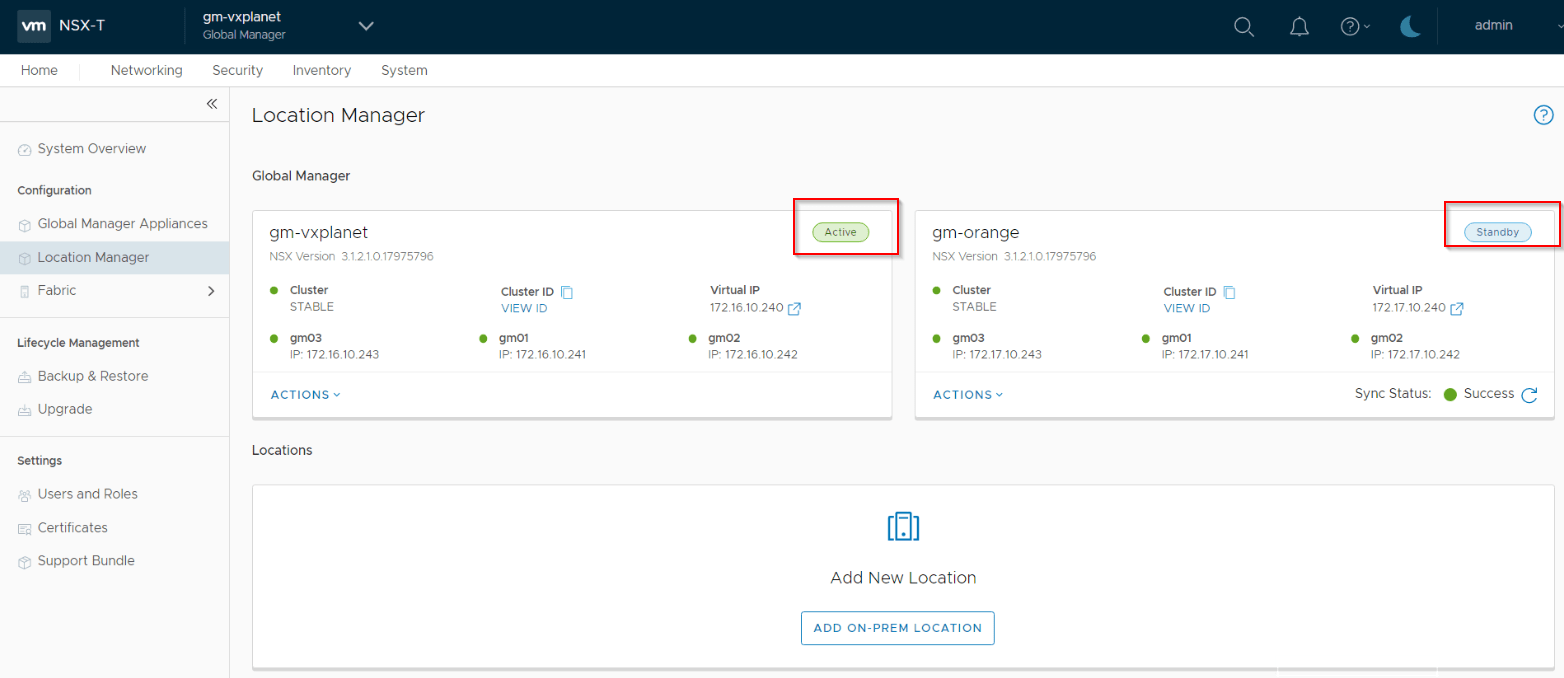
Task: Click the Certificates sidebar icon
Action: click(x=25, y=529)
